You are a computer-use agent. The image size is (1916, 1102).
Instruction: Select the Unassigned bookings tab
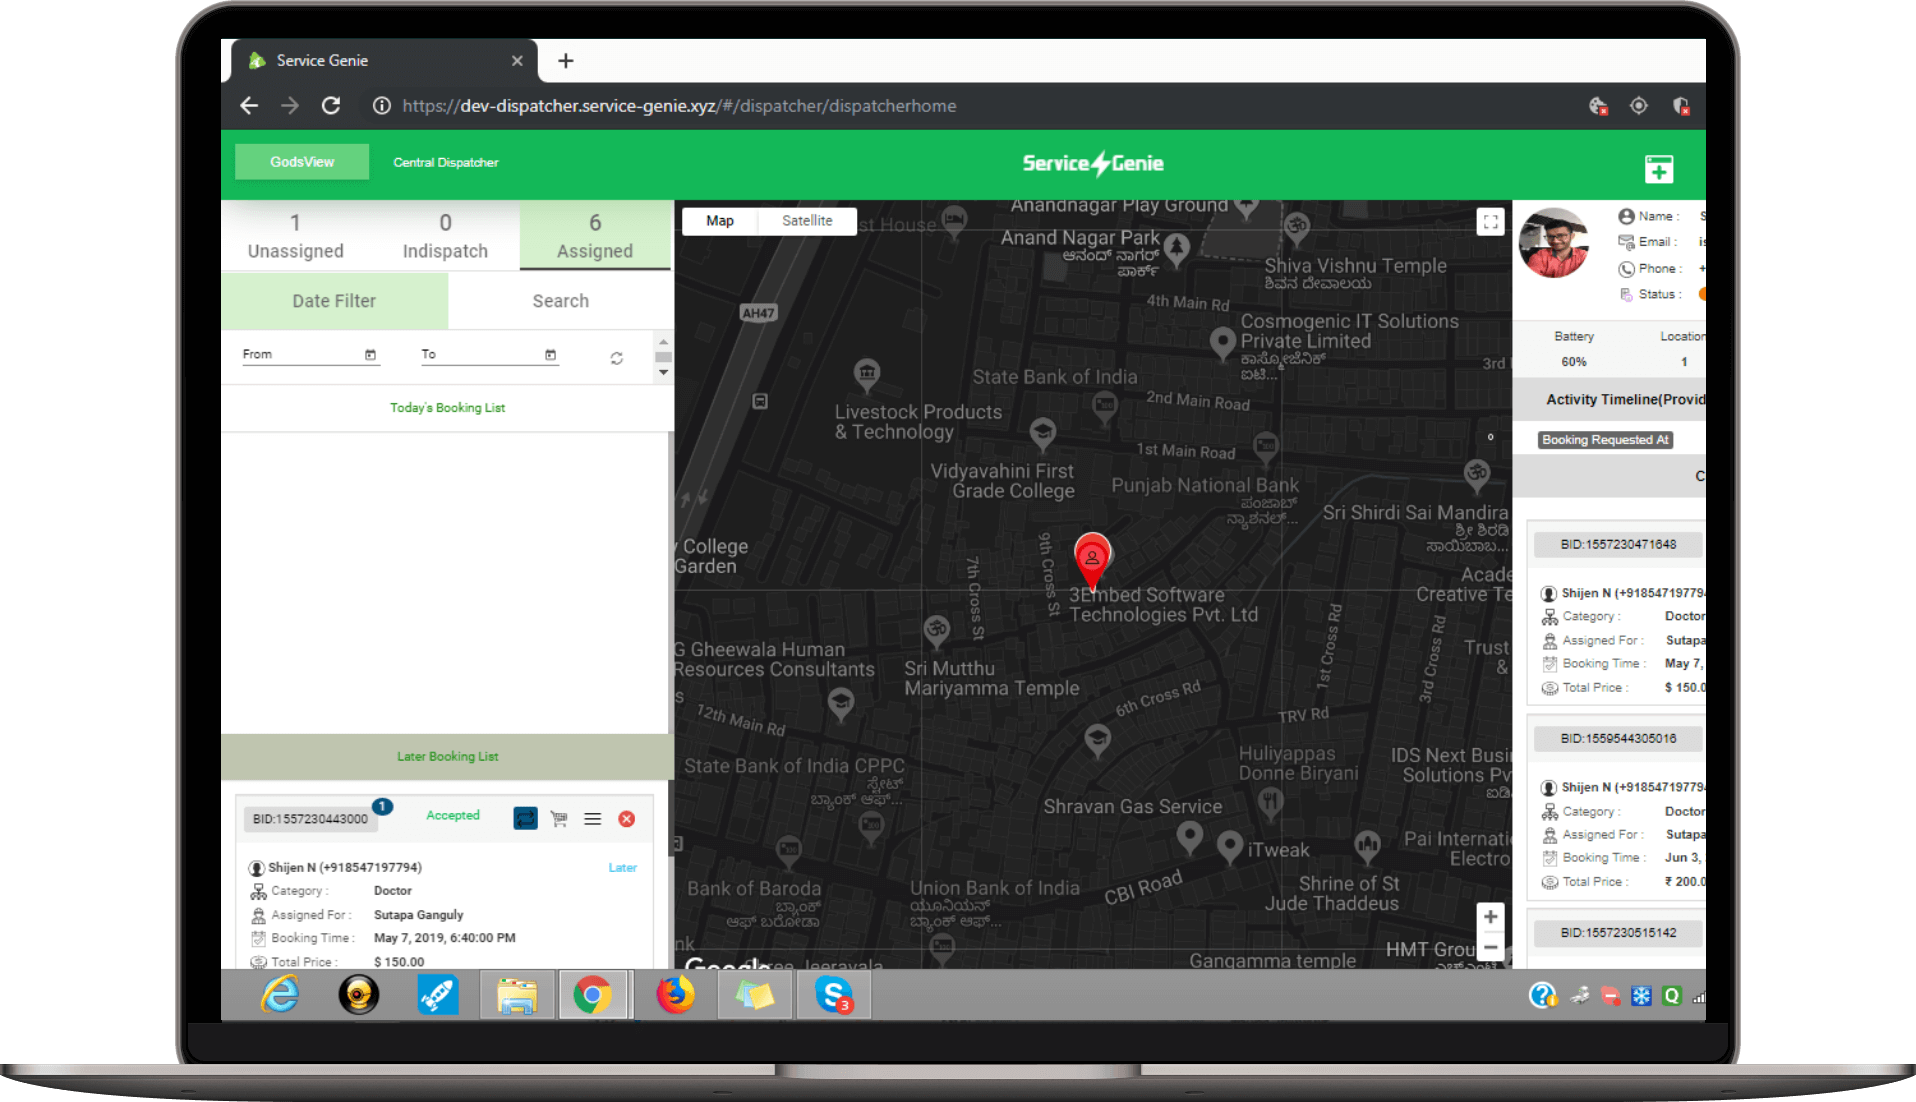(x=295, y=236)
